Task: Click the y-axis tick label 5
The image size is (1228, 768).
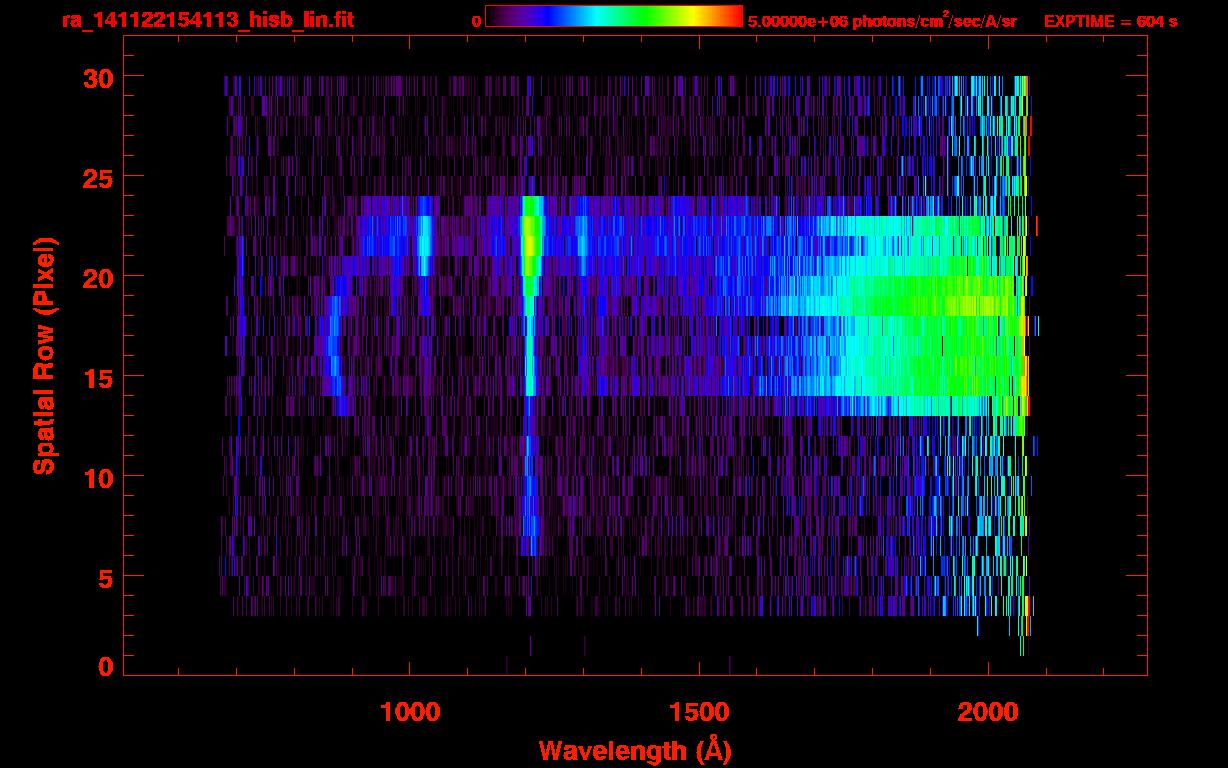Action: tap(104, 577)
